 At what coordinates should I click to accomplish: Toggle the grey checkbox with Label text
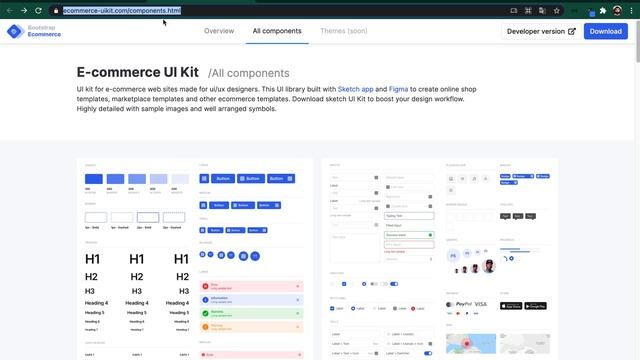pos(395,309)
